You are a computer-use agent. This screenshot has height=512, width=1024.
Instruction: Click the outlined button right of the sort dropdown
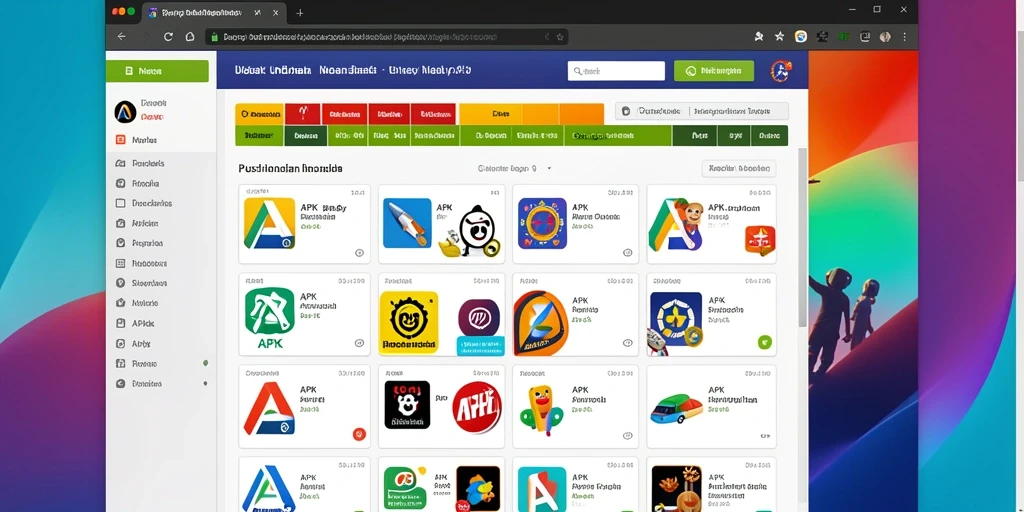click(739, 168)
